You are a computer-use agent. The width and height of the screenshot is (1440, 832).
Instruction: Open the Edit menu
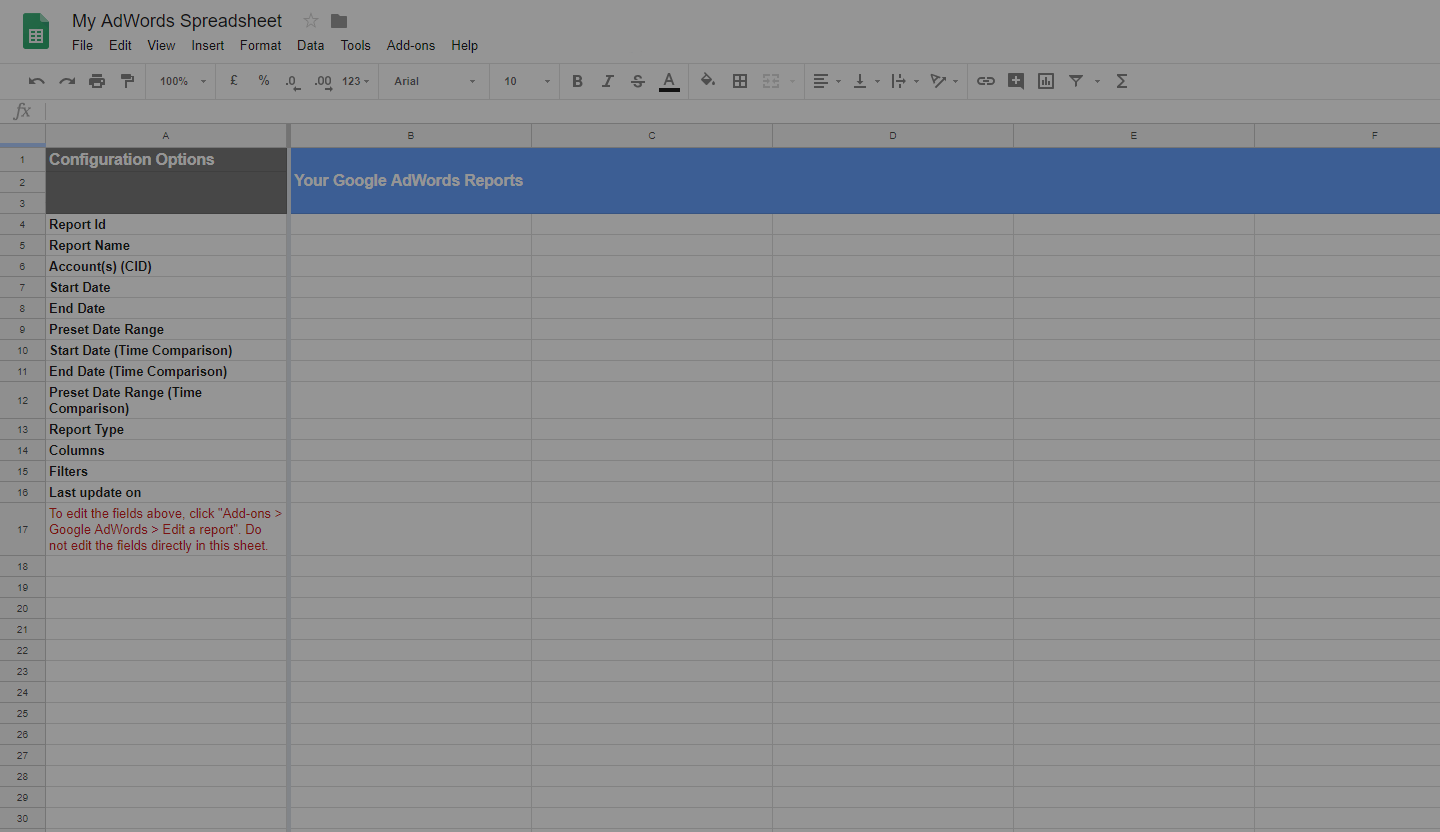[120, 45]
